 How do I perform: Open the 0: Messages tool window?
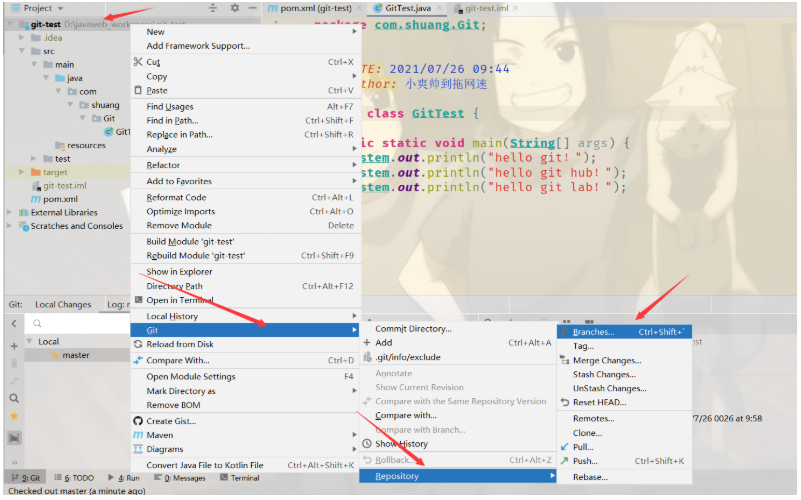click(x=179, y=478)
